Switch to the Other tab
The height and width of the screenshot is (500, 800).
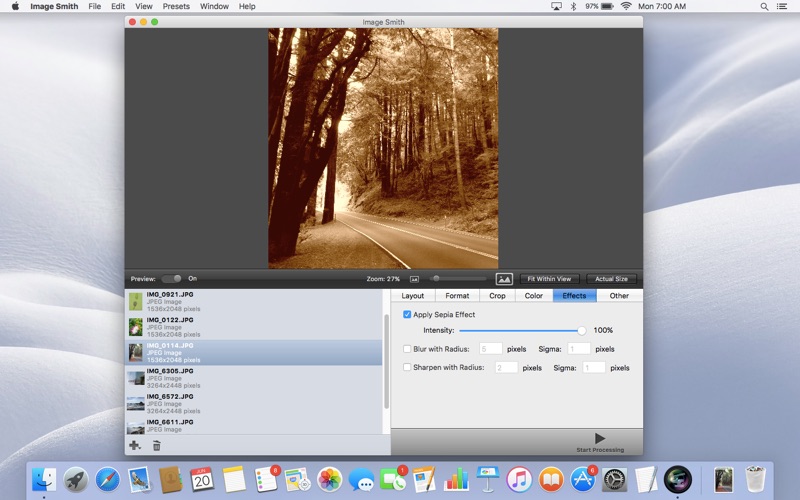pos(619,295)
